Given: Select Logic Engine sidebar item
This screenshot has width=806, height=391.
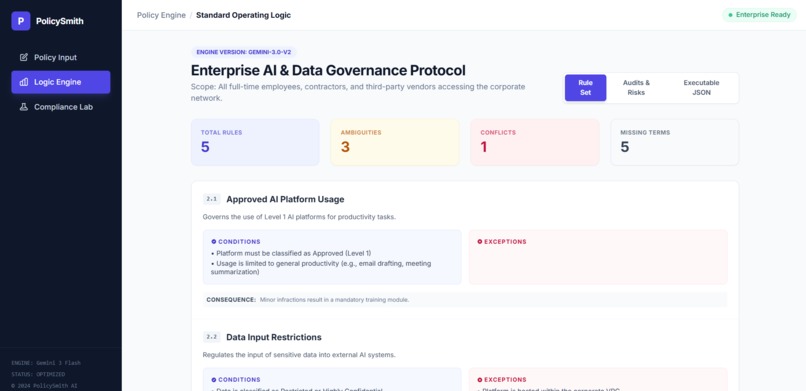Looking at the screenshot, I should tap(61, 82).
